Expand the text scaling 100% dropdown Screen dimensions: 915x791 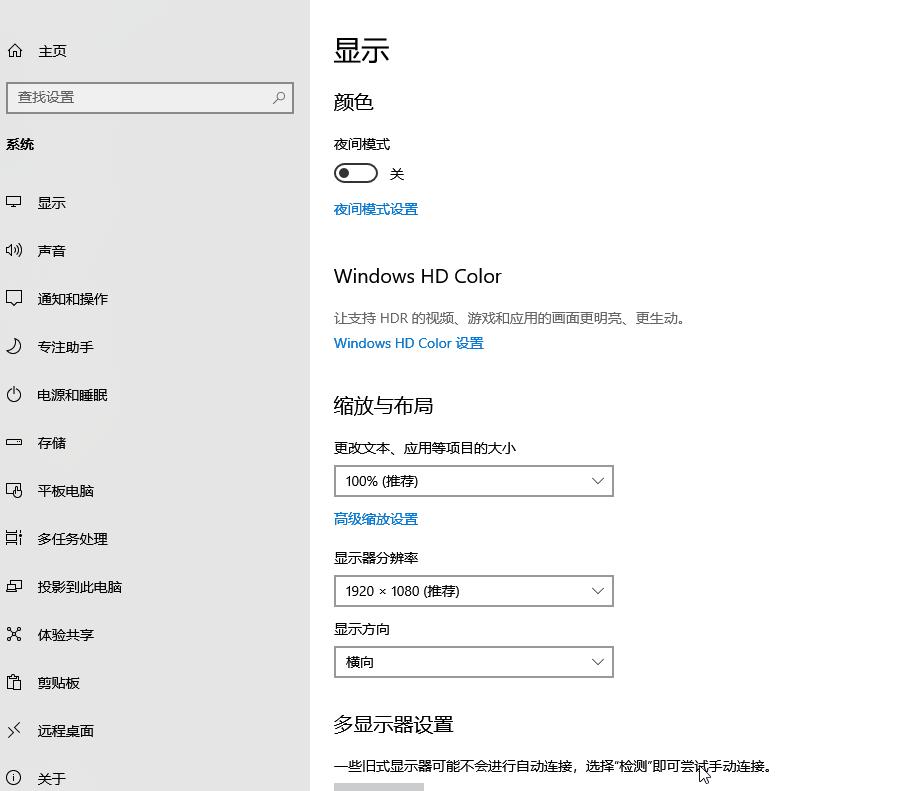click(473, 481)
